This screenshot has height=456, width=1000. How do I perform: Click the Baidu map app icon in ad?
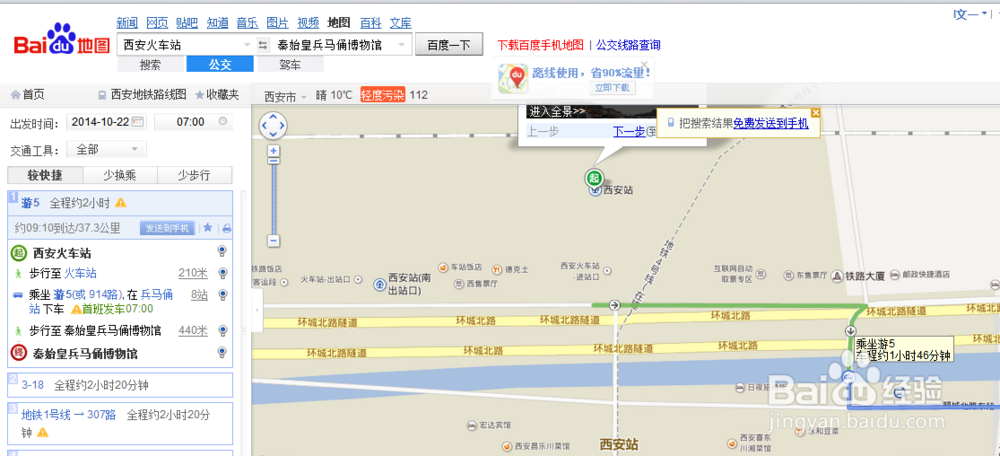(x=513, y=78)
